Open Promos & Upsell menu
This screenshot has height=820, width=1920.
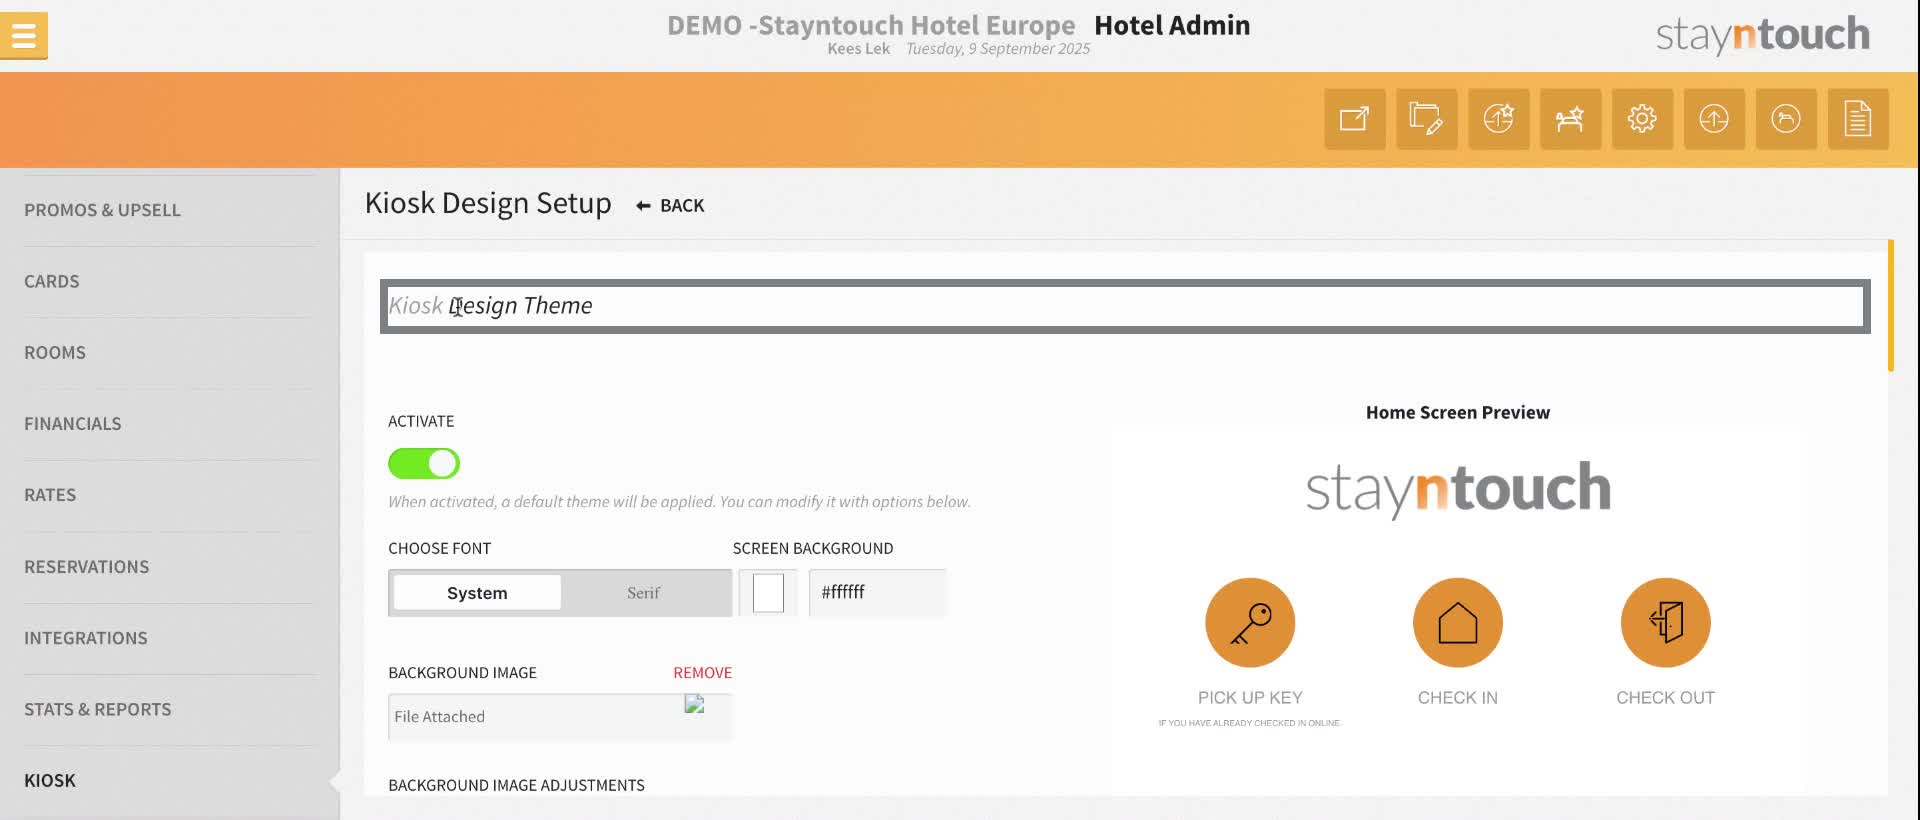[102, 211]
